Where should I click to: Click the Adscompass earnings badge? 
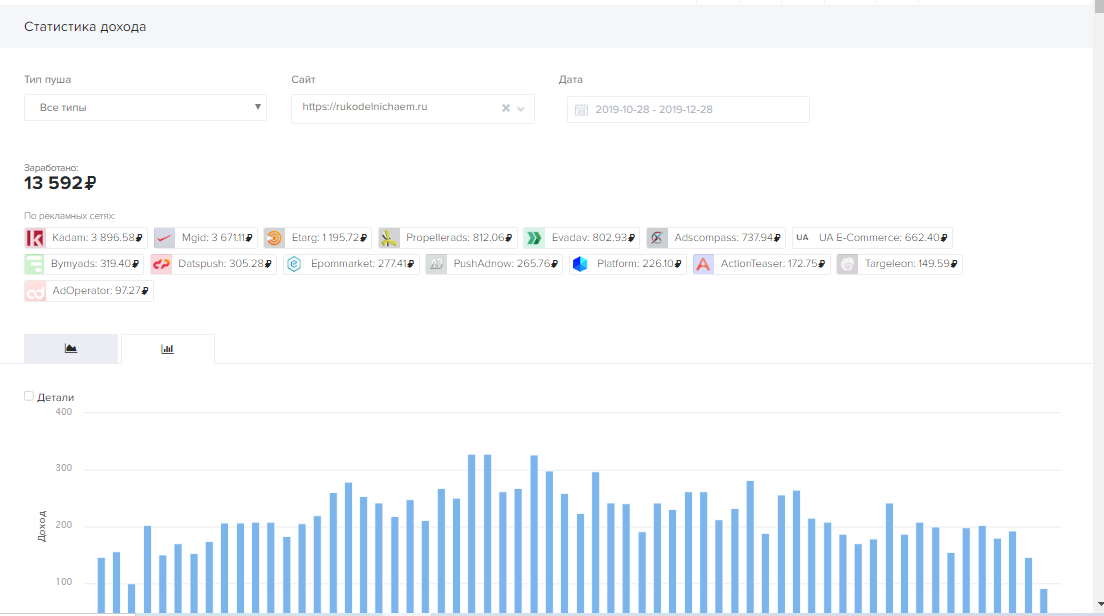coord(715,238)
